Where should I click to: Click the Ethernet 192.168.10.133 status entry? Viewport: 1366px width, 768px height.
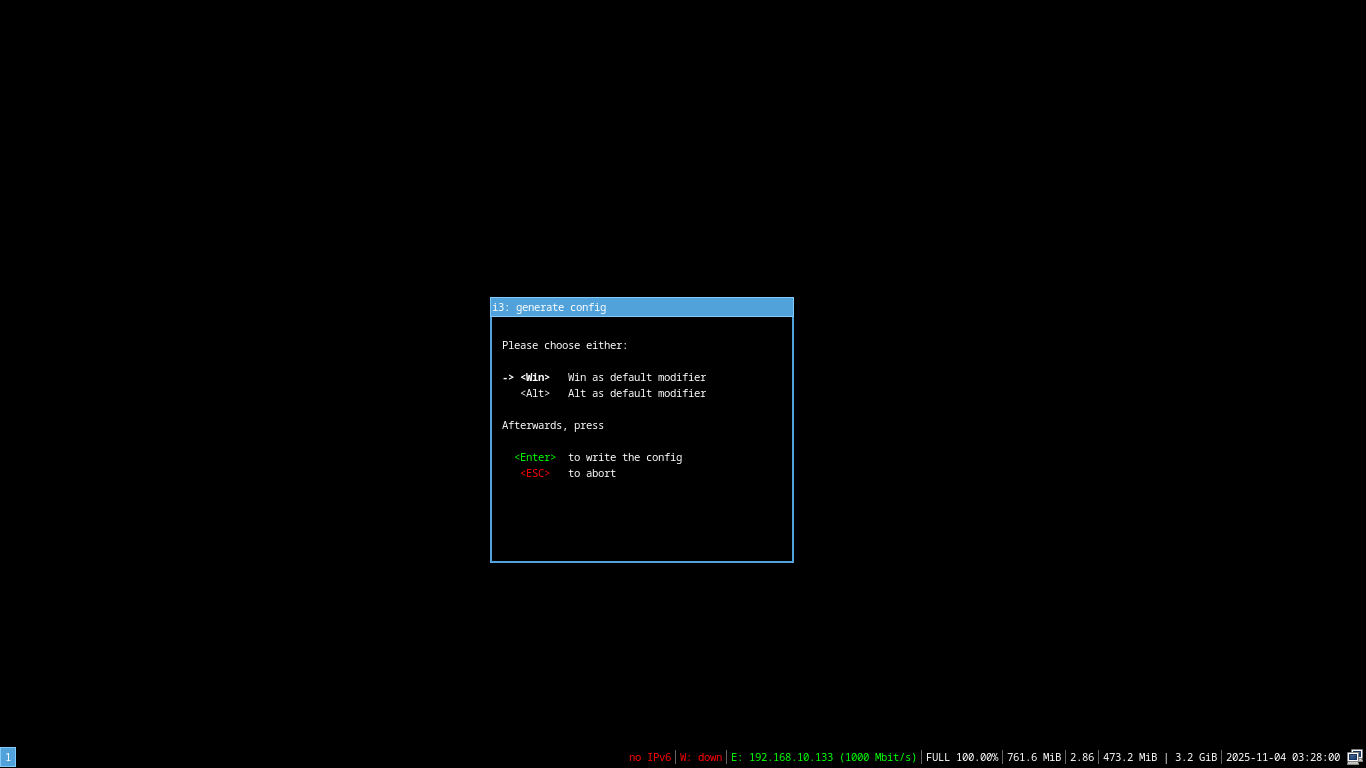(x=824, y=758)
